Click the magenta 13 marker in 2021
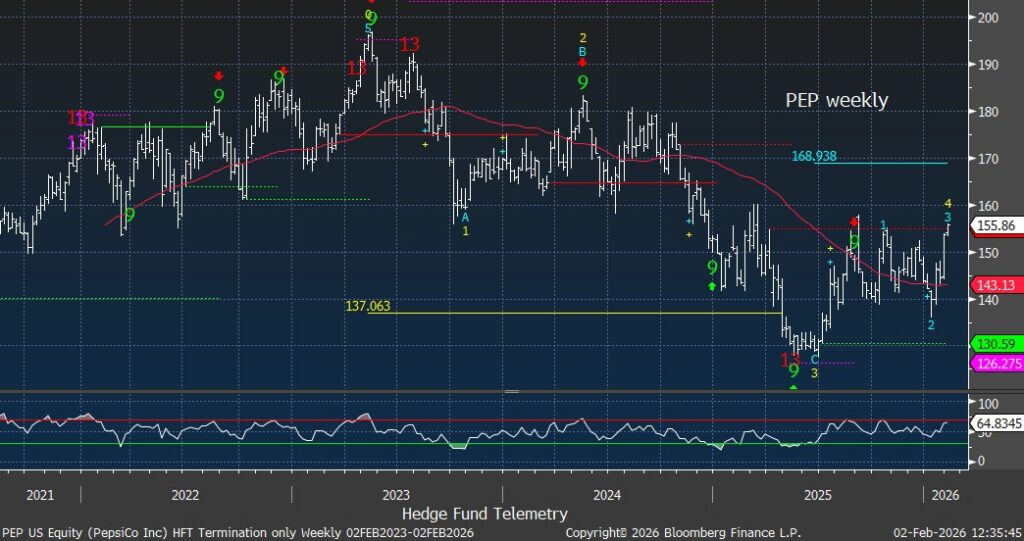This screenshot has width=1024, height=541. pyautogui.click(x=77, y=142)
